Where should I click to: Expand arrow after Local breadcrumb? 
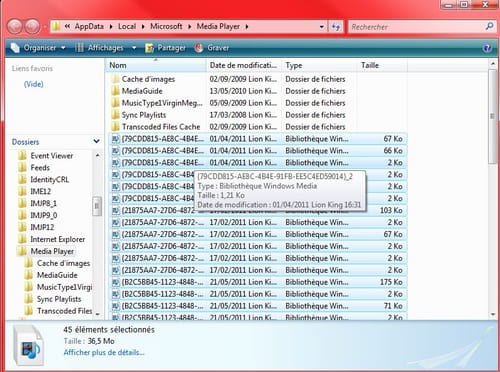point(143,27)
